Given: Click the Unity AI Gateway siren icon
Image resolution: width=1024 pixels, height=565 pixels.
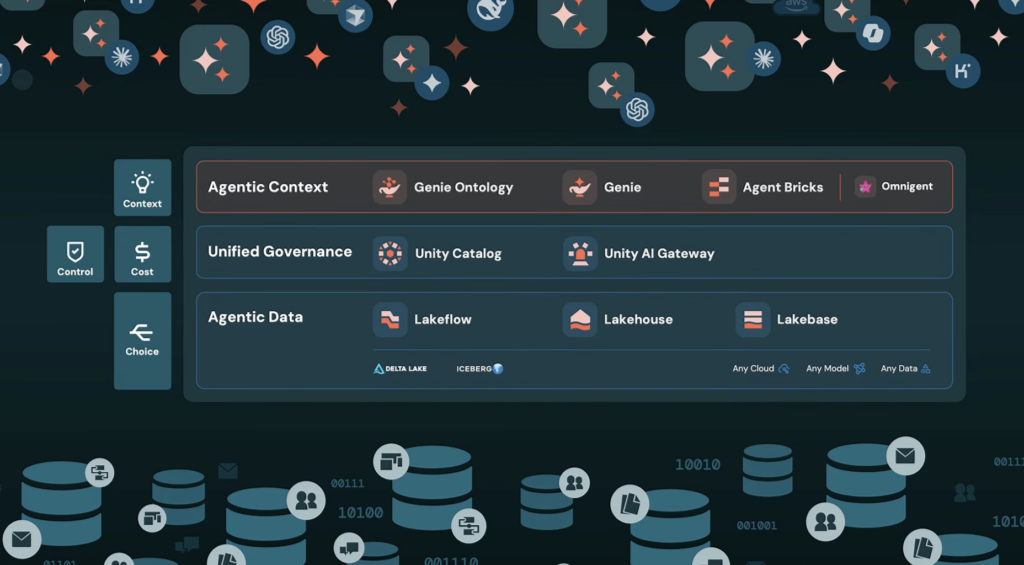Looking at the screenshot, I should click(x=580, y=253).
